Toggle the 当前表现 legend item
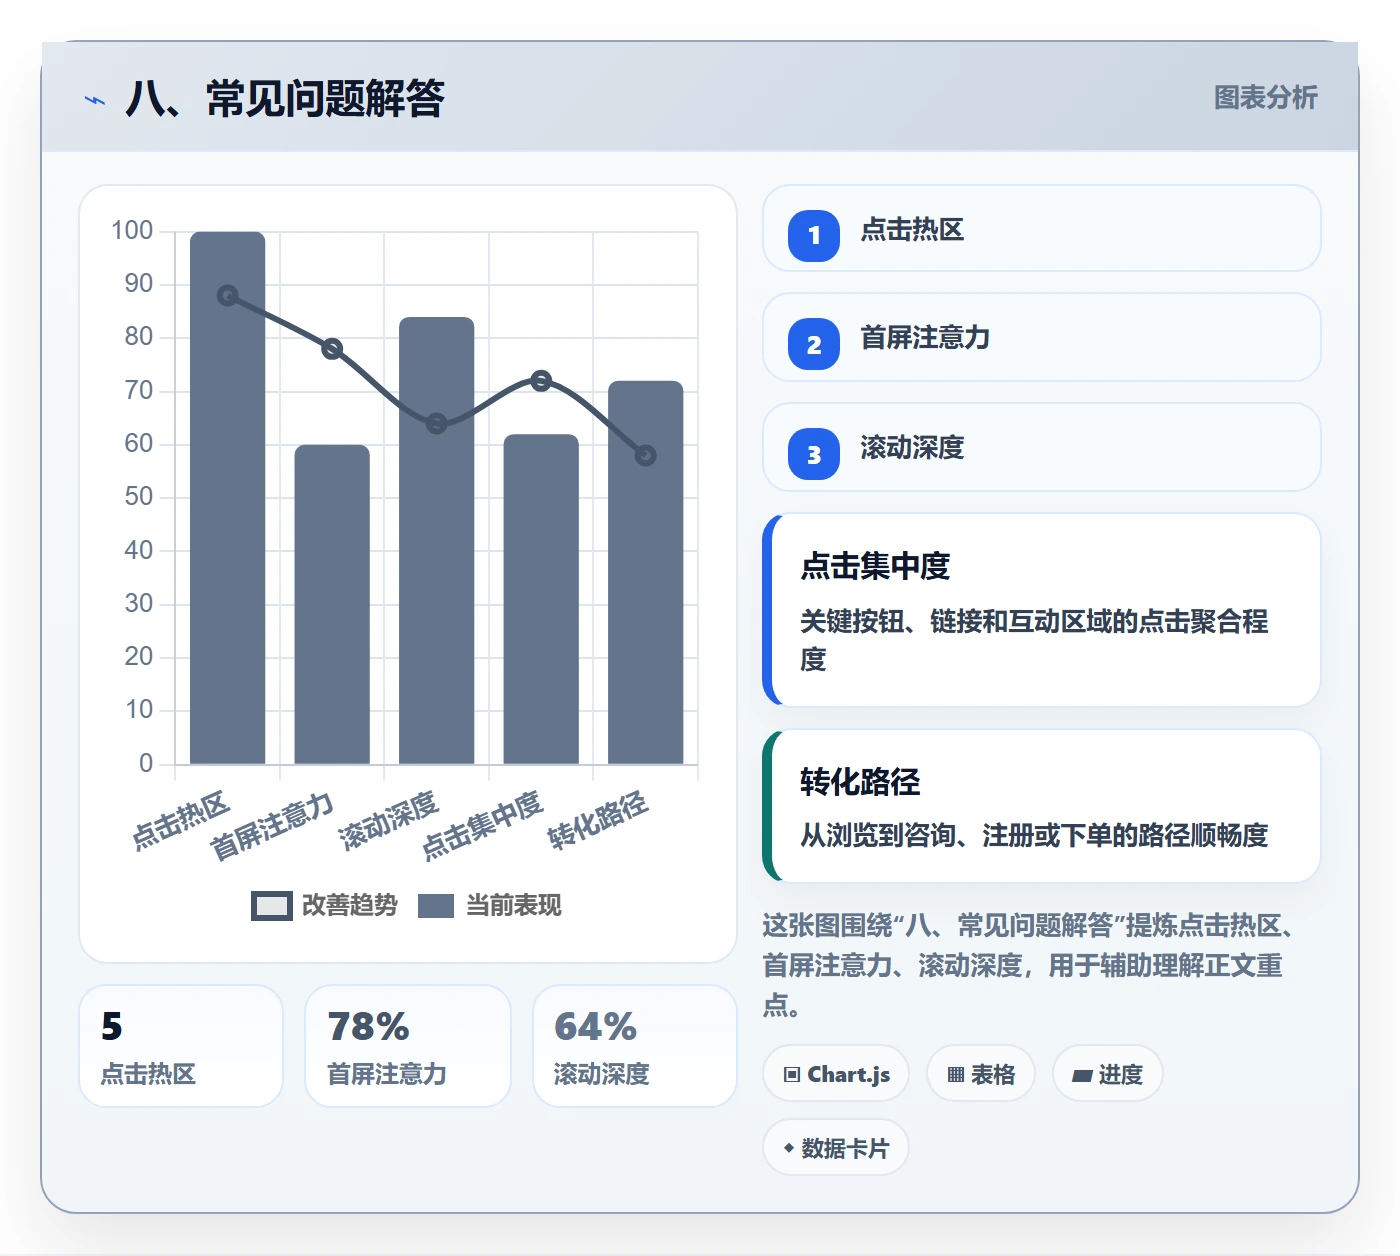The height and width of the screenshot is (1256, 1400). click(x=489, y=905)
